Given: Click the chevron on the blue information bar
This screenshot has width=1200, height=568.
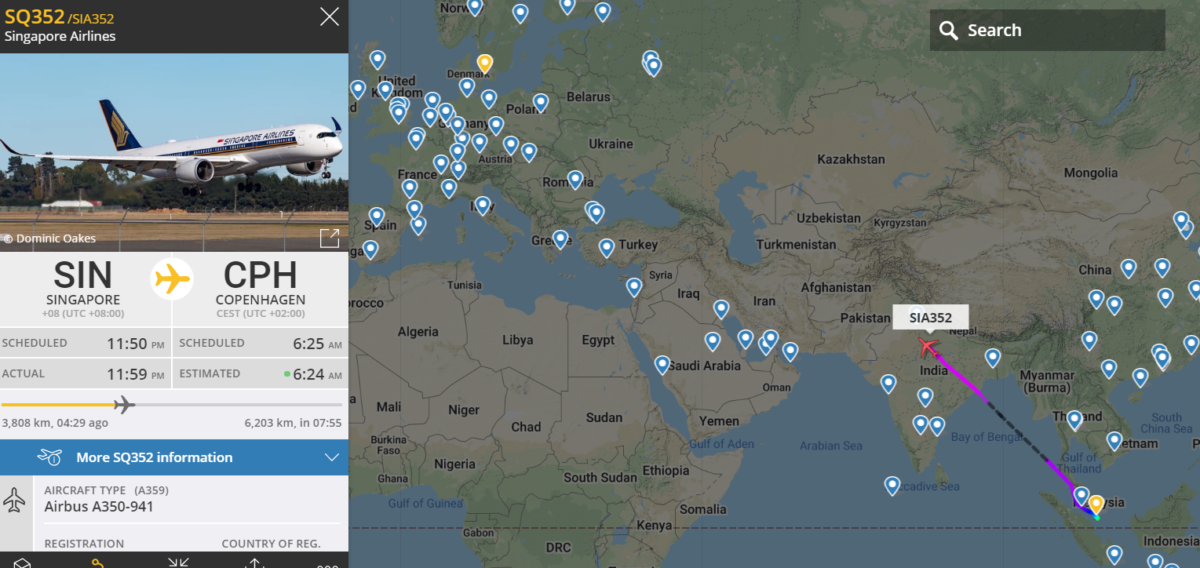Looking at the screenshot, I should pos(332,457).
